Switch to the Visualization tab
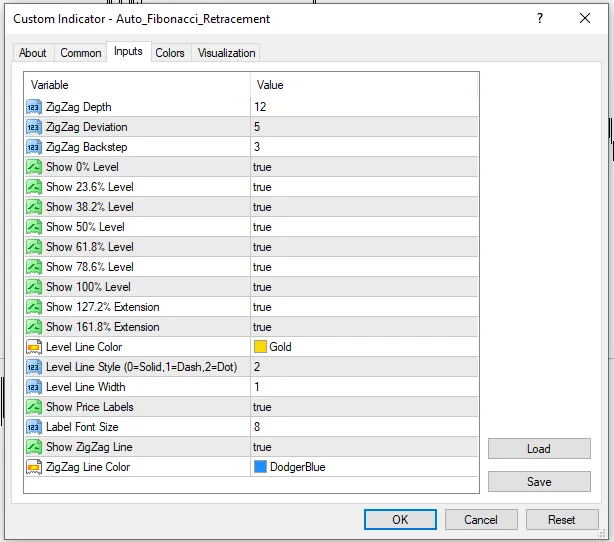 pos(226,53)
